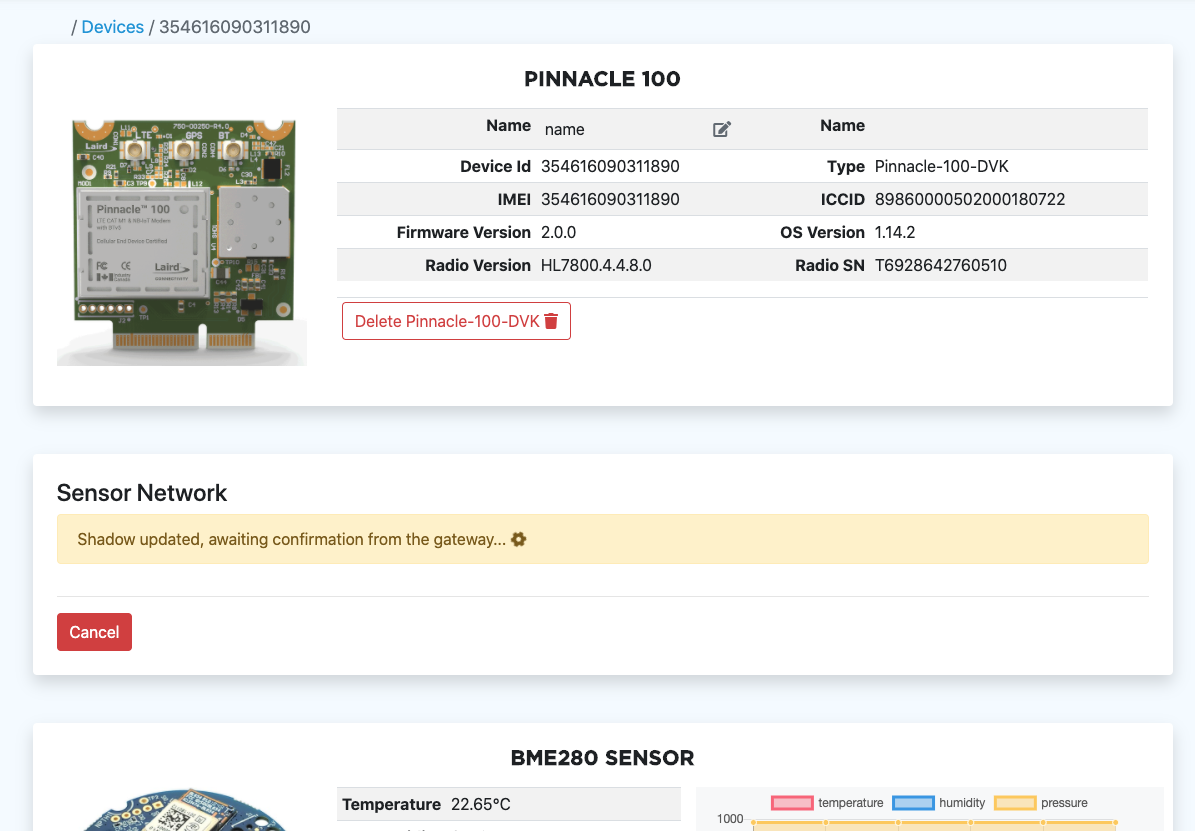Screen dimensions: 1195x831
Task: Click the Type value Pinnacle-100-DVK
Action: [x=942, y=166]
